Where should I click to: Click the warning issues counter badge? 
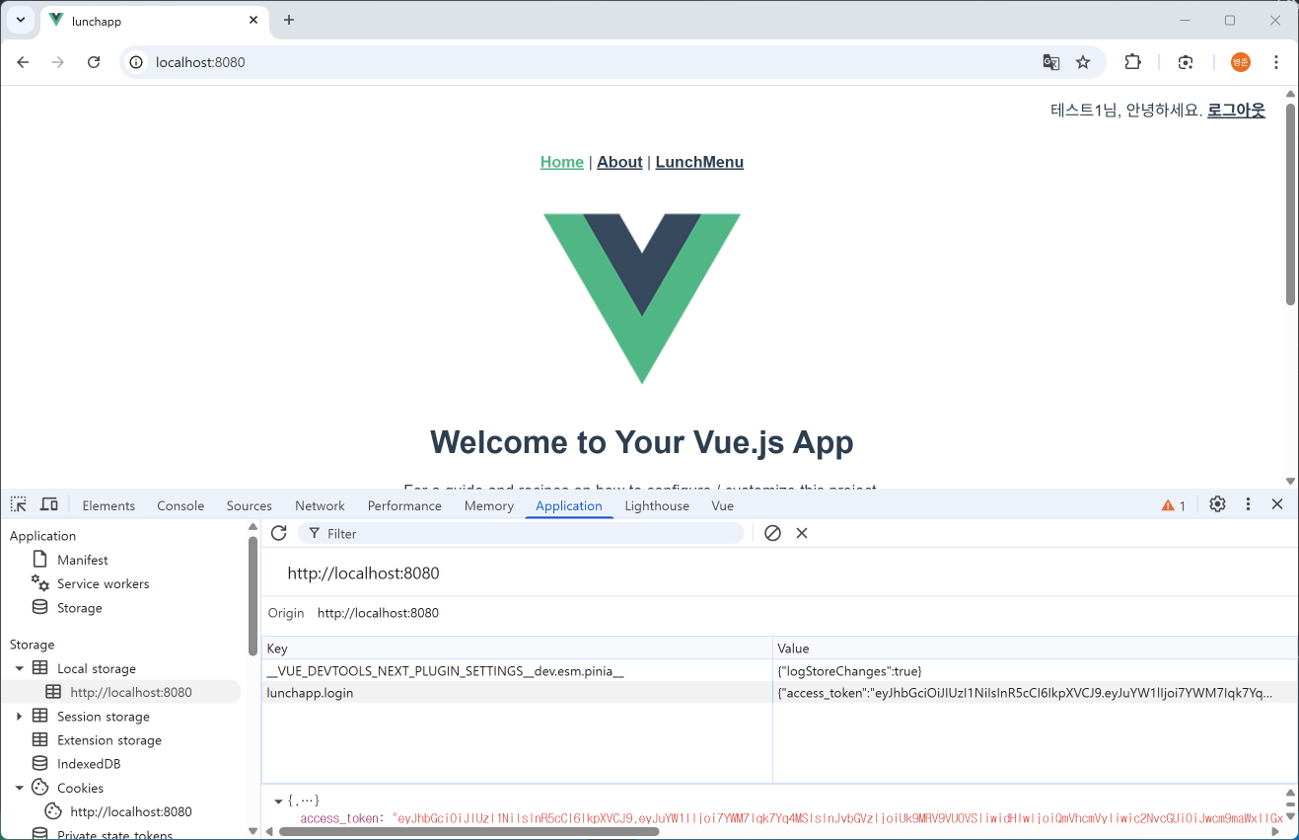(x=1174, y=506)
